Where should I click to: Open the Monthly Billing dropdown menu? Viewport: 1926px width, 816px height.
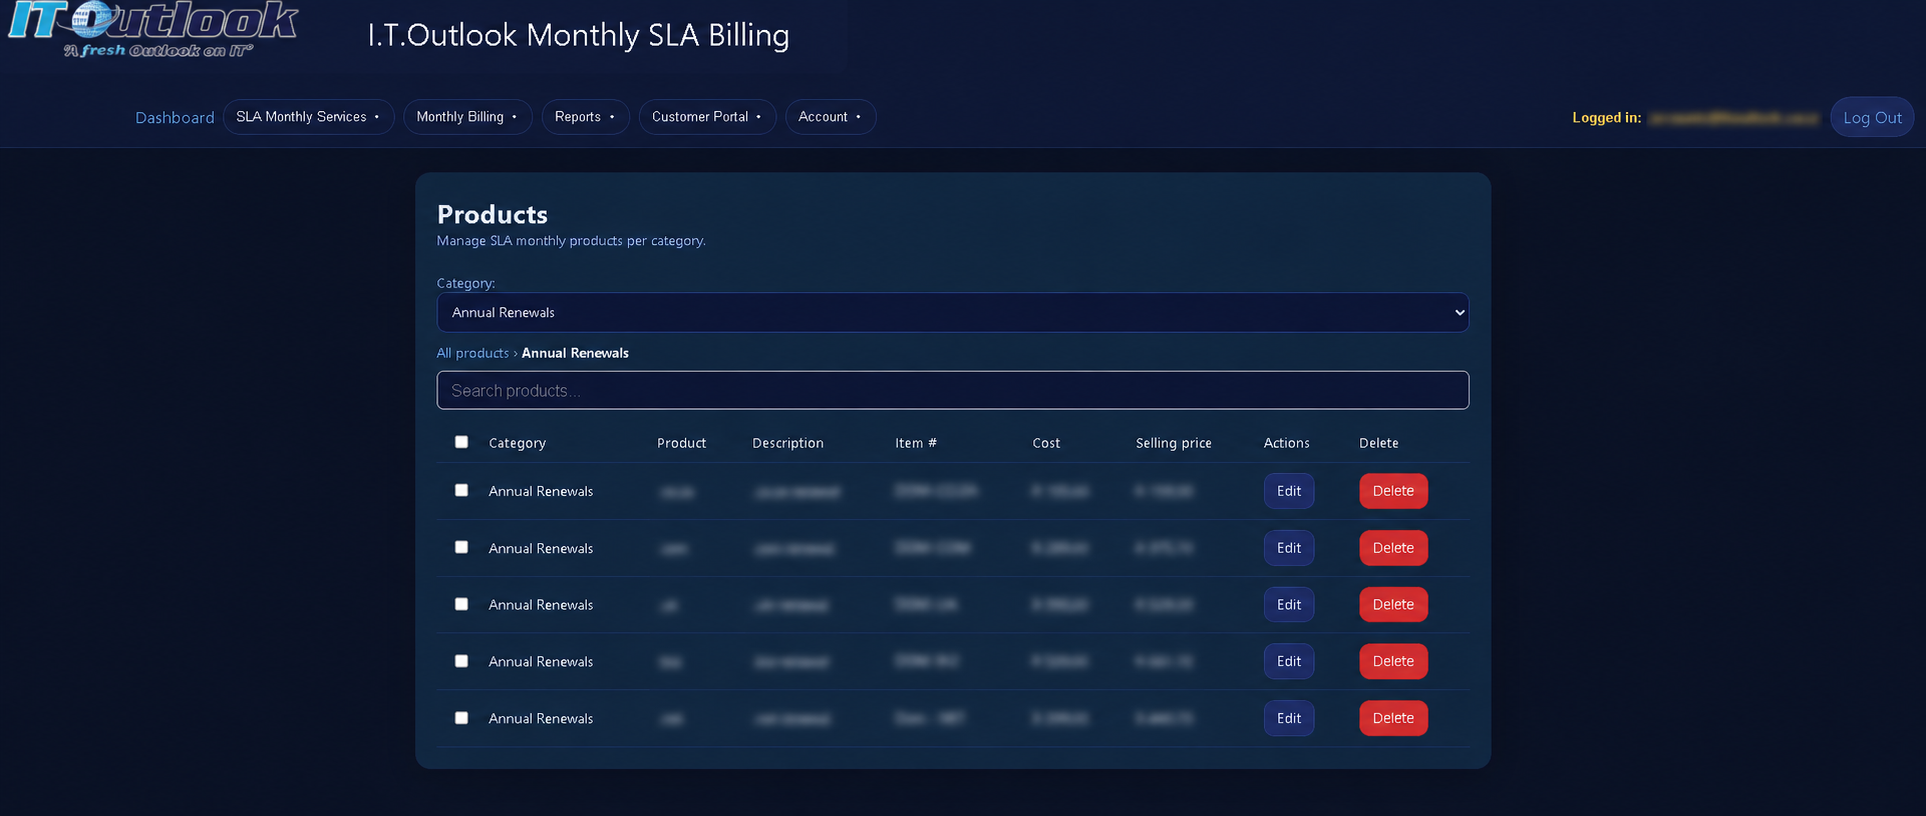(x=467, y=117)
